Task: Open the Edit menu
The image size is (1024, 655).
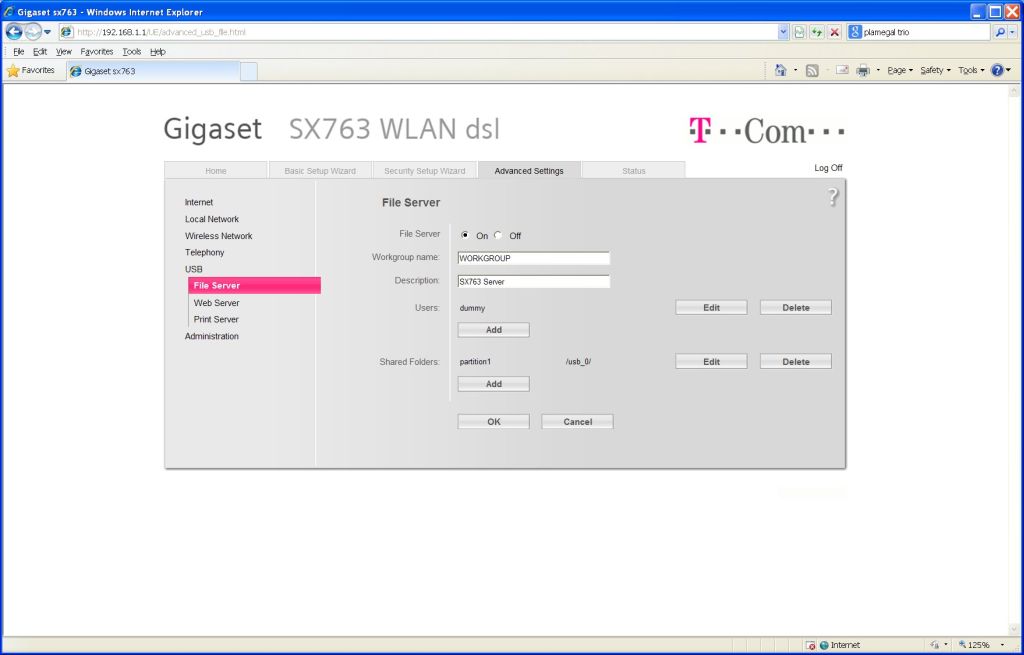Action: click(40, 52)
